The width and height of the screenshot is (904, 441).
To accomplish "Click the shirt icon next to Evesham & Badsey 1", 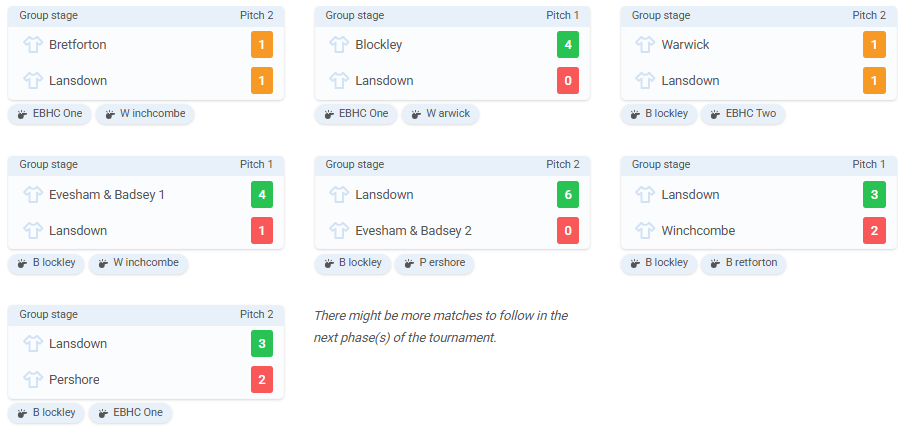I will (x=33, y=195).
